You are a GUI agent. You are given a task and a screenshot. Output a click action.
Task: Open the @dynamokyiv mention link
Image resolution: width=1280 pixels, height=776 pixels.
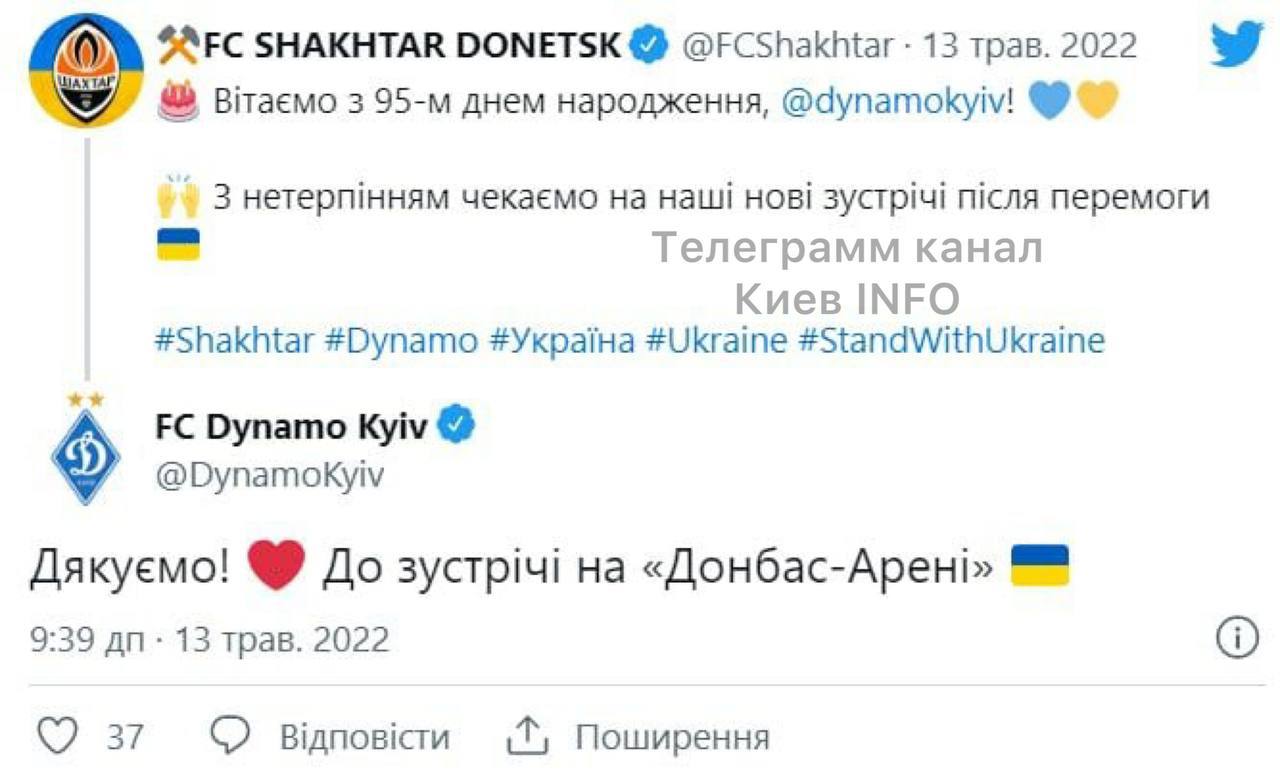891,103
